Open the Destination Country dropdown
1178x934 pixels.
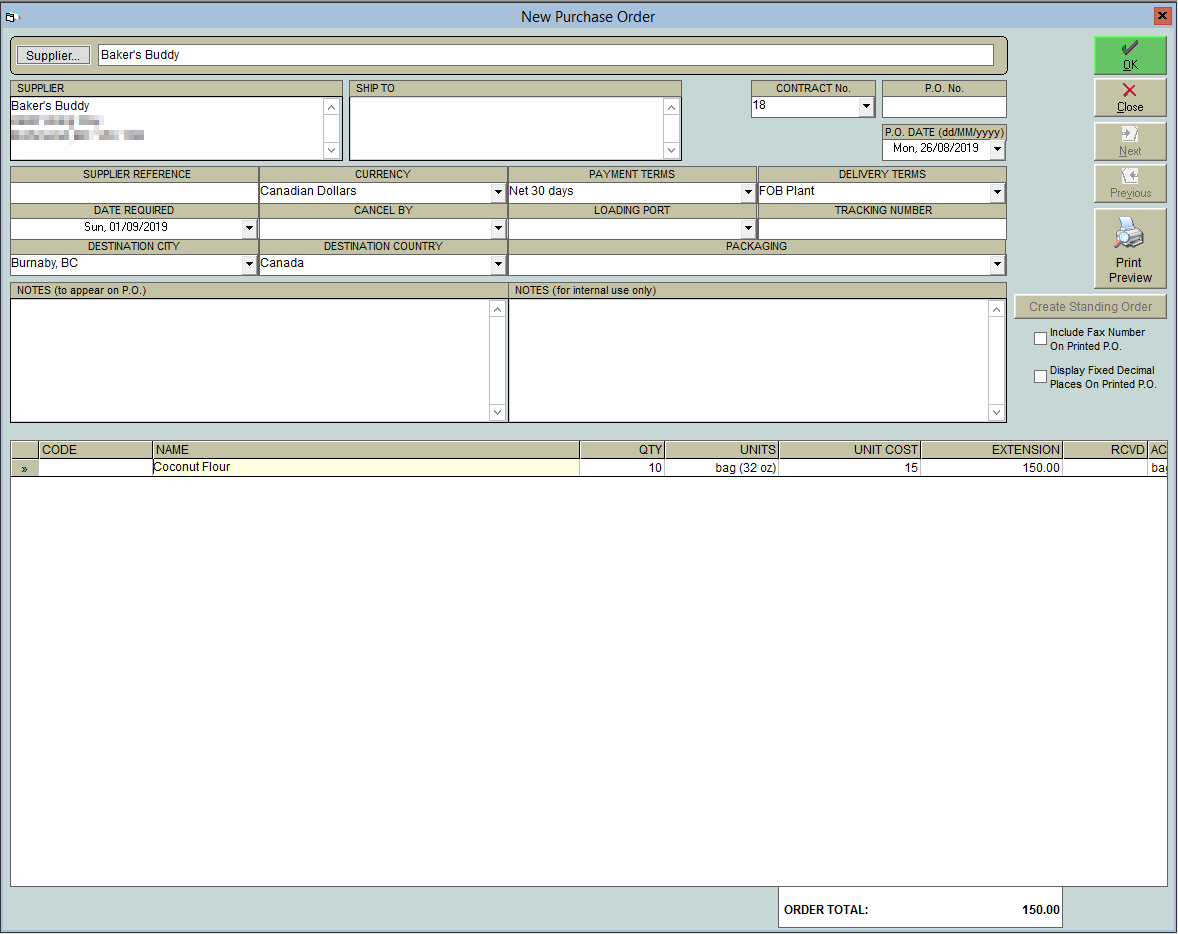[x=498, y=264]
